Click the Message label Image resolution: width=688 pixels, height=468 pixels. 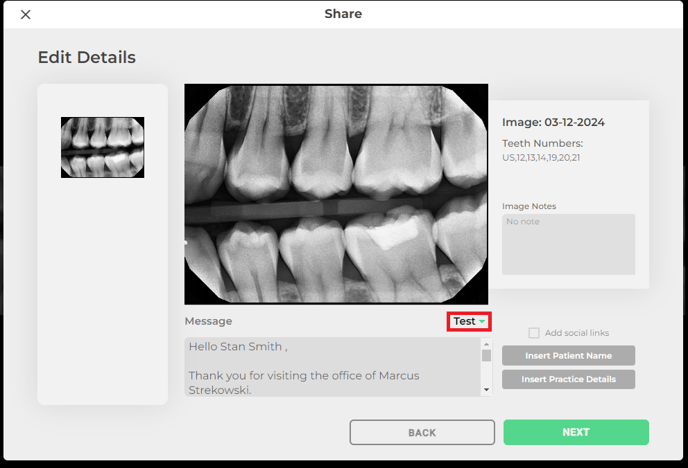(208, 321)
